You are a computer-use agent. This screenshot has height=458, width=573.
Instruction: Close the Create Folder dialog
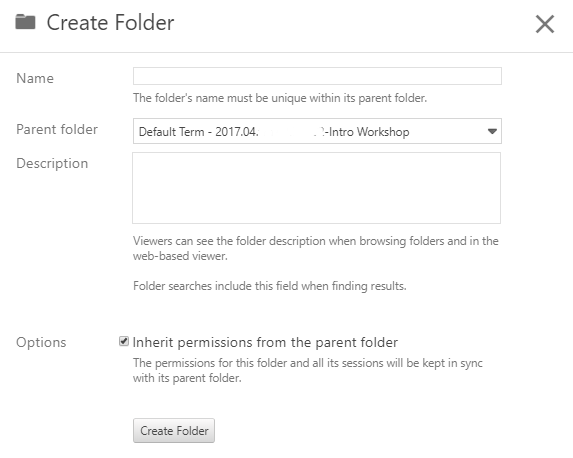pos(545,24)
